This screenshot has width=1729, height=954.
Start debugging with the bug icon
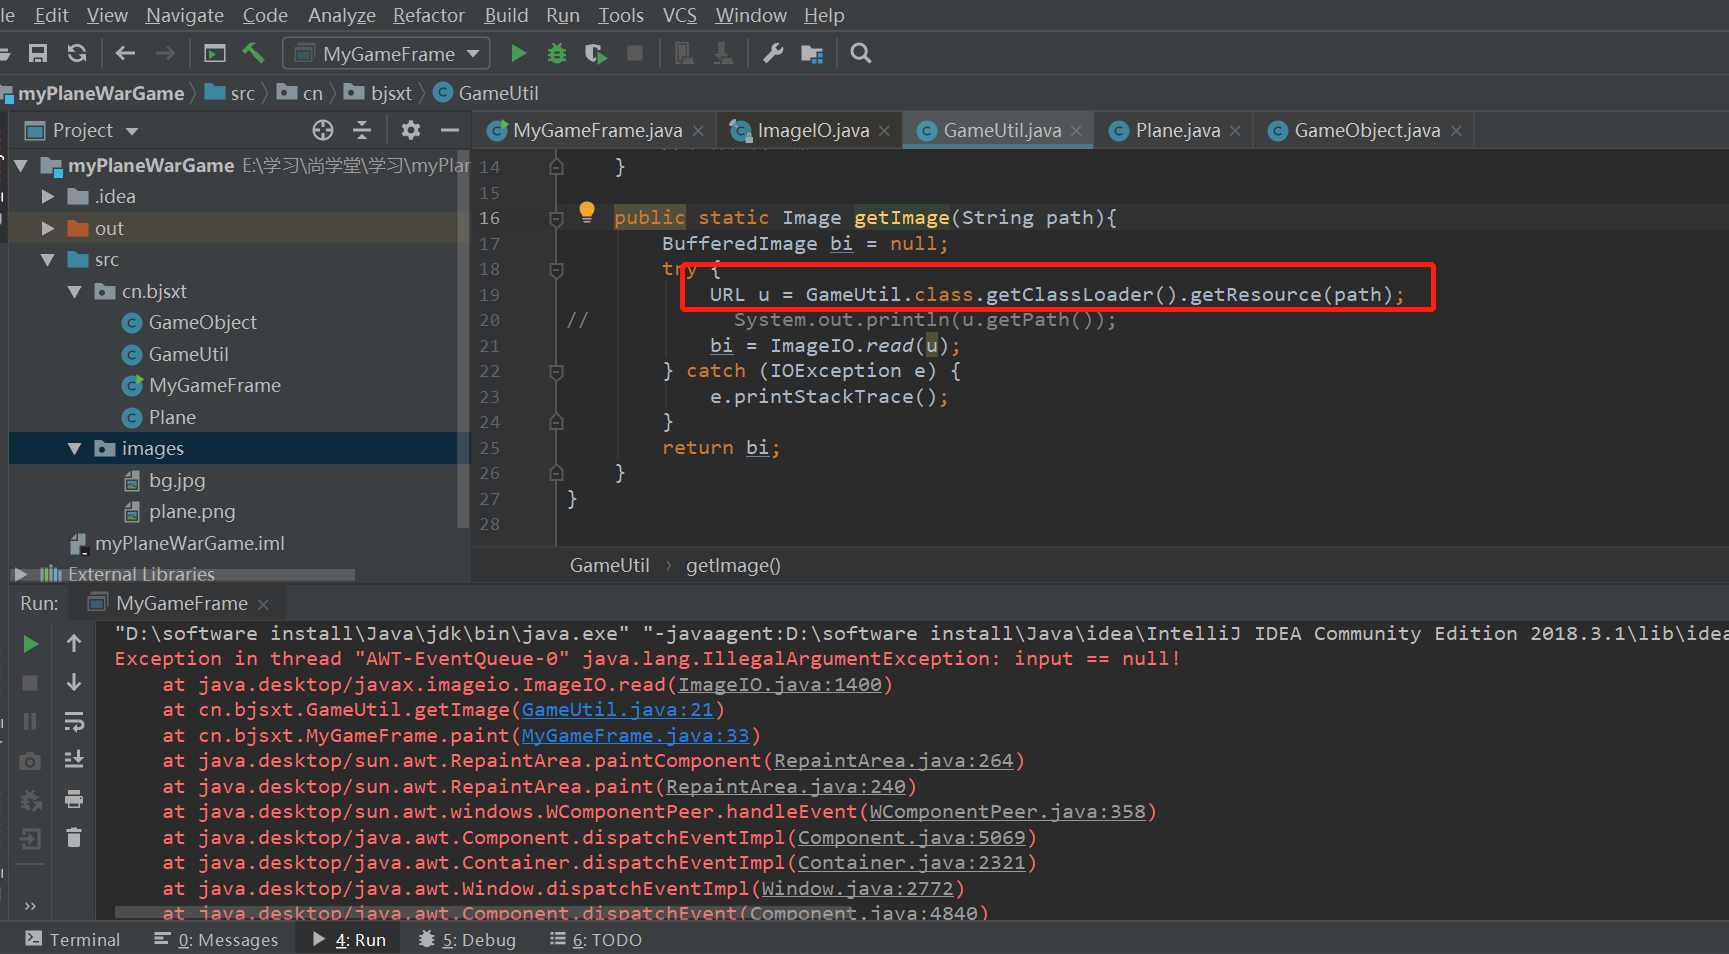(557, 53)
